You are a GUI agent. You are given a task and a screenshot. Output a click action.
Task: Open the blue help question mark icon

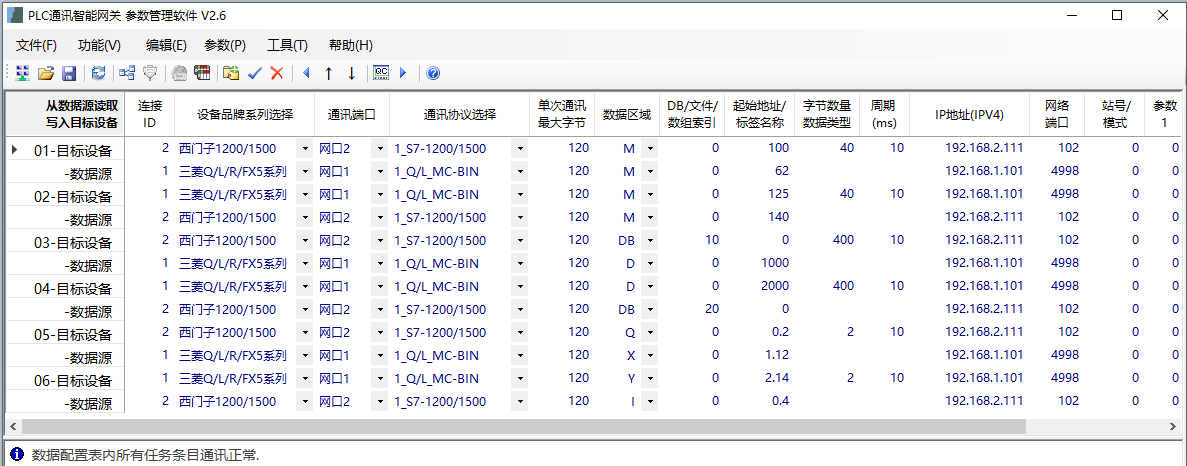pyautogui.click(x=433, y=73)
